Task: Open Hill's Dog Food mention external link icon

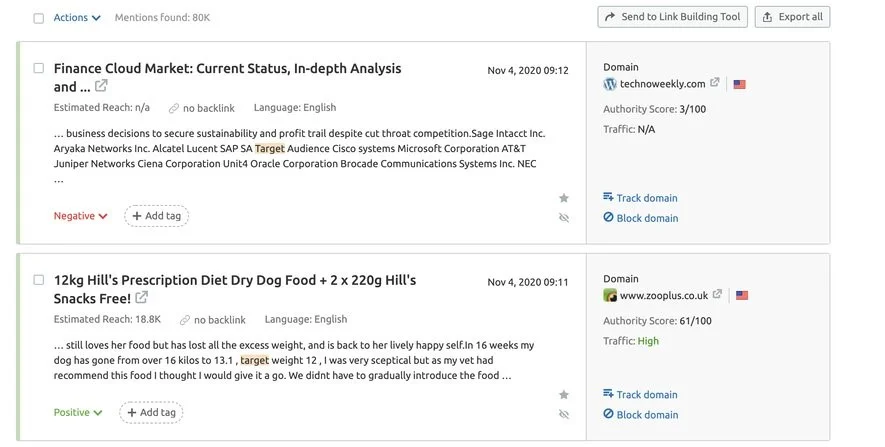Action: pos(142,297)
